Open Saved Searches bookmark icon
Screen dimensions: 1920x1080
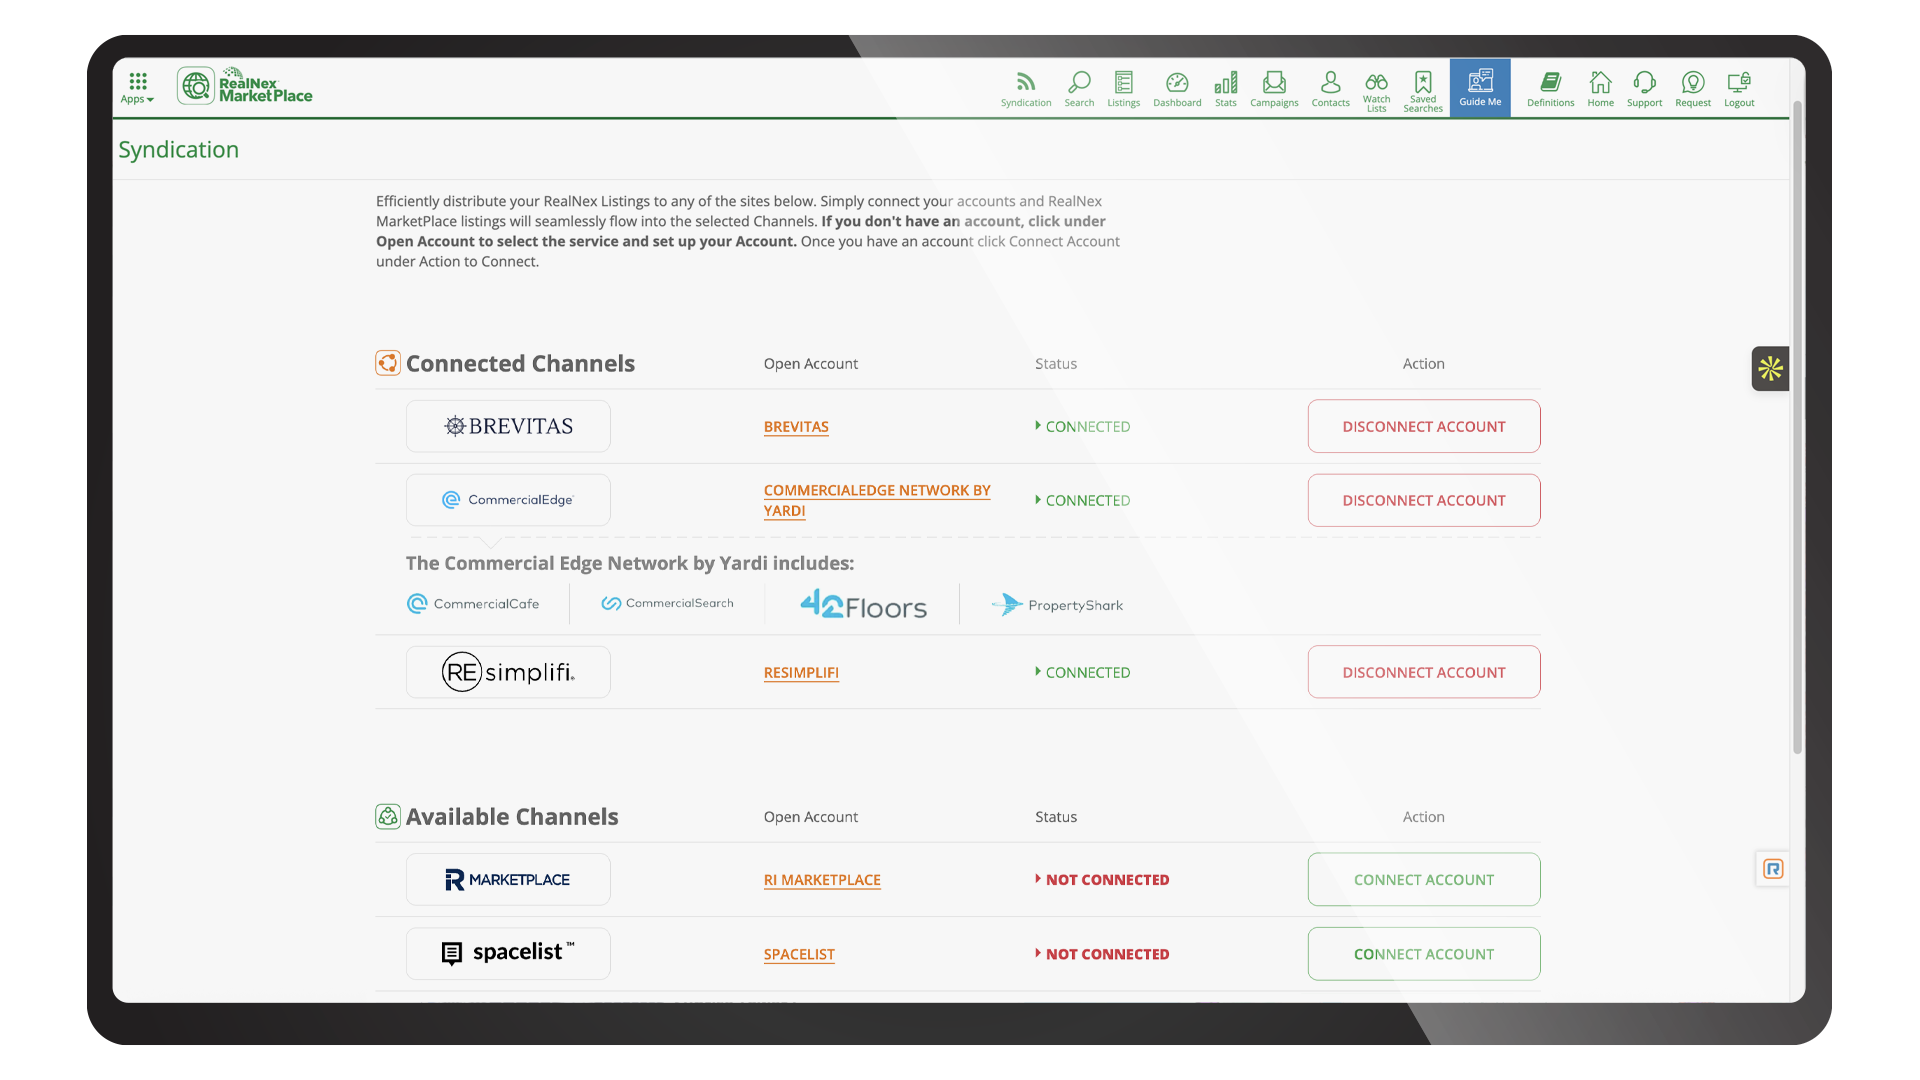[1423, 90]
